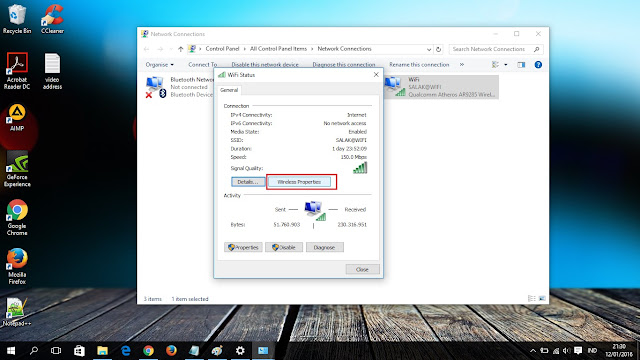Click the Help question mark icon
The image size is (640, 360).
click(x=538, y=64)
